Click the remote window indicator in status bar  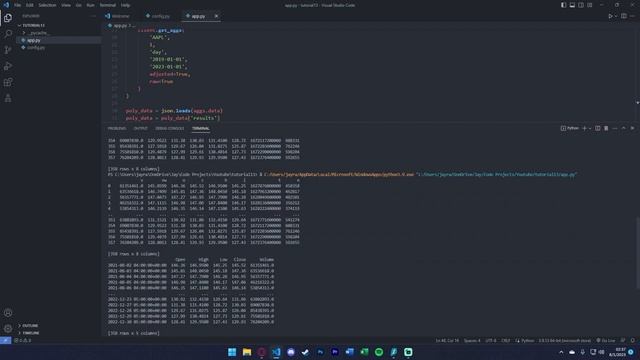tap(5, 340)
